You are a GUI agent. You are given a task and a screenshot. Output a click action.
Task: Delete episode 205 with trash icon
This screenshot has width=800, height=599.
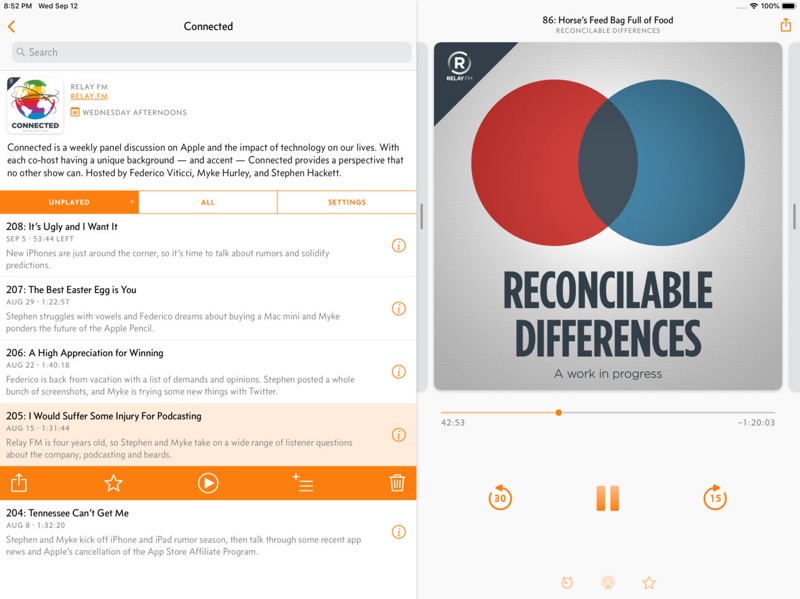point(397,483)
